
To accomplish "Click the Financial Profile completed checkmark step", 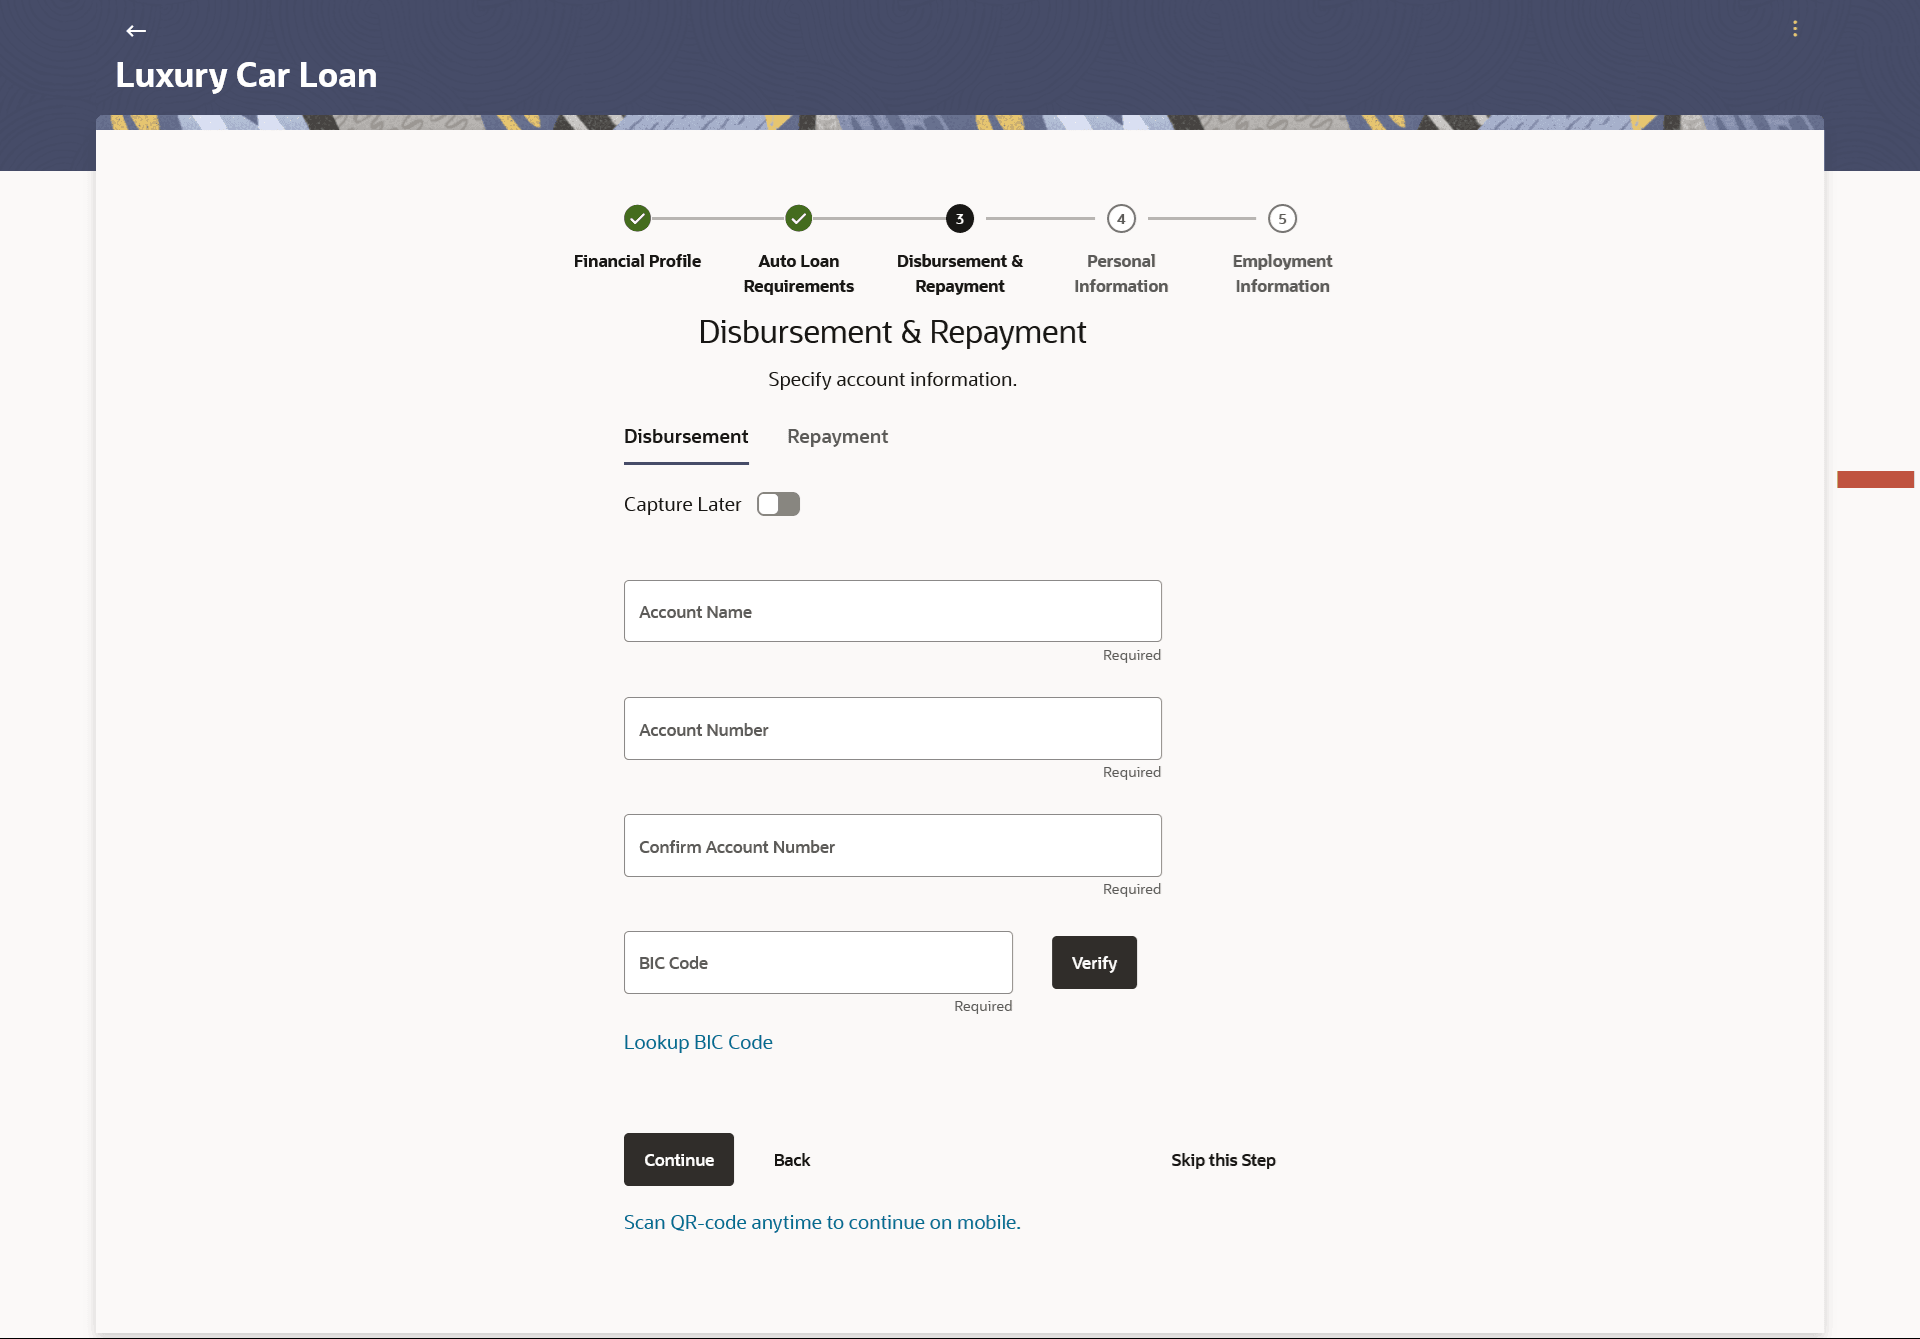I will point(637,218).
